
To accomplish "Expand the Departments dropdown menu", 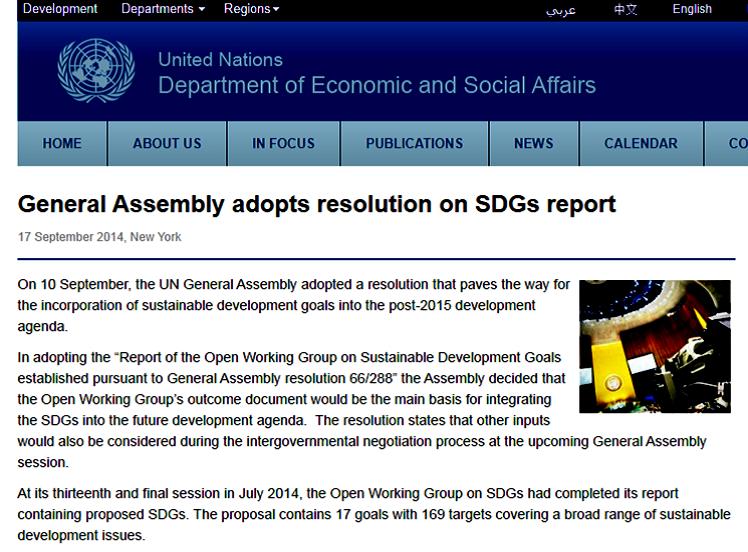I will (163, 9).
